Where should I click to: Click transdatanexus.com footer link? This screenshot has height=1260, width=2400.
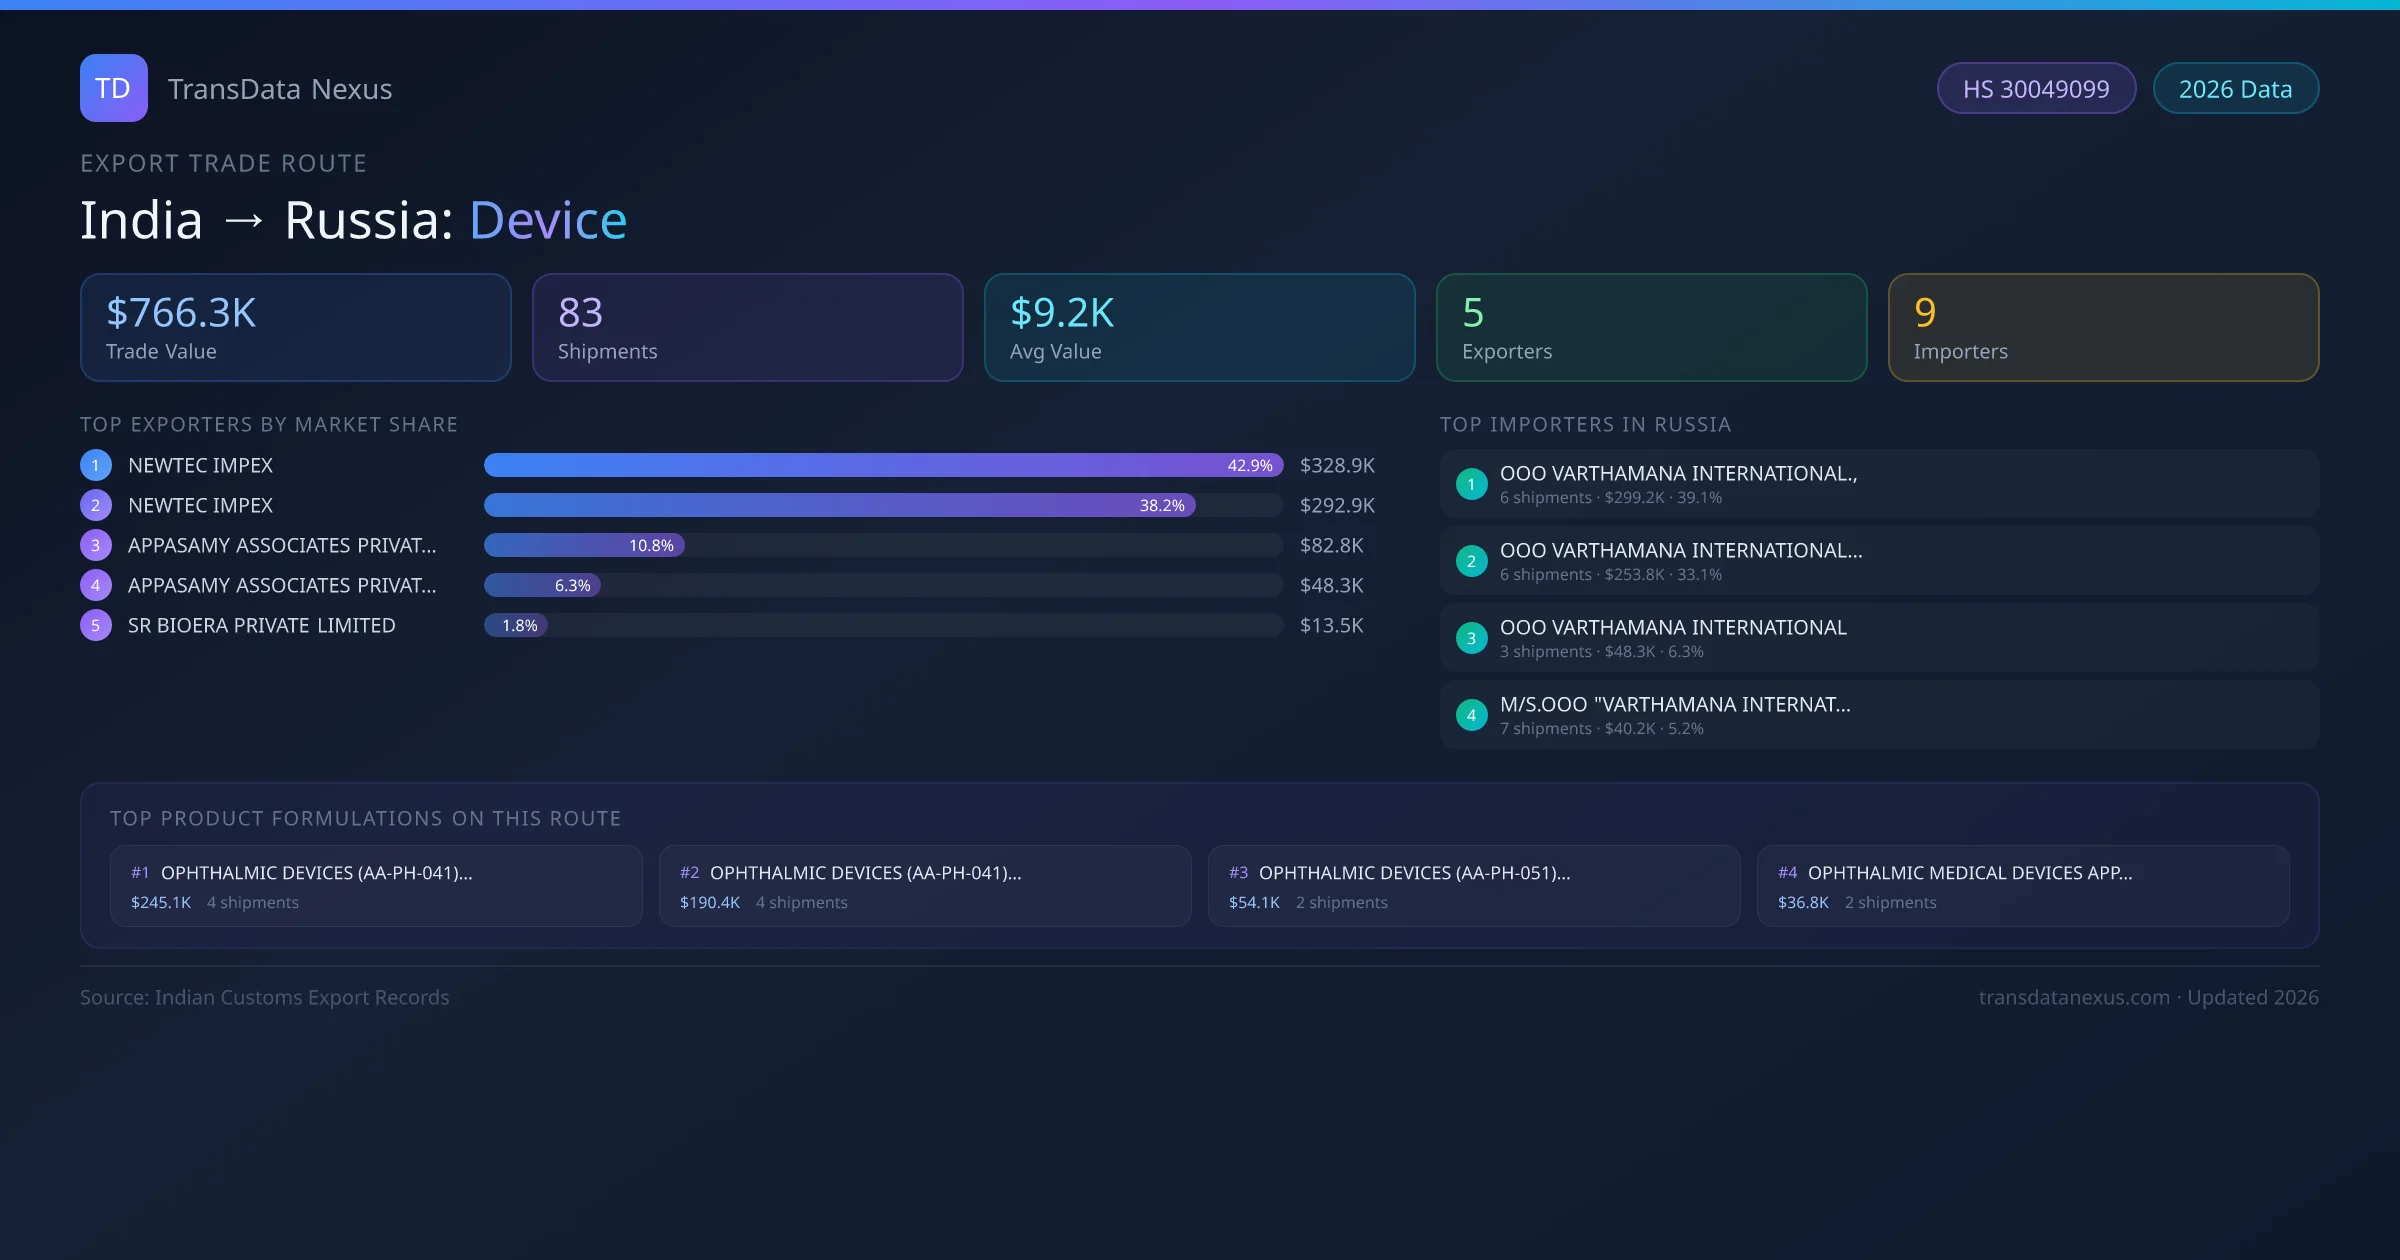pyautogui.click(x=2074, y=997)
